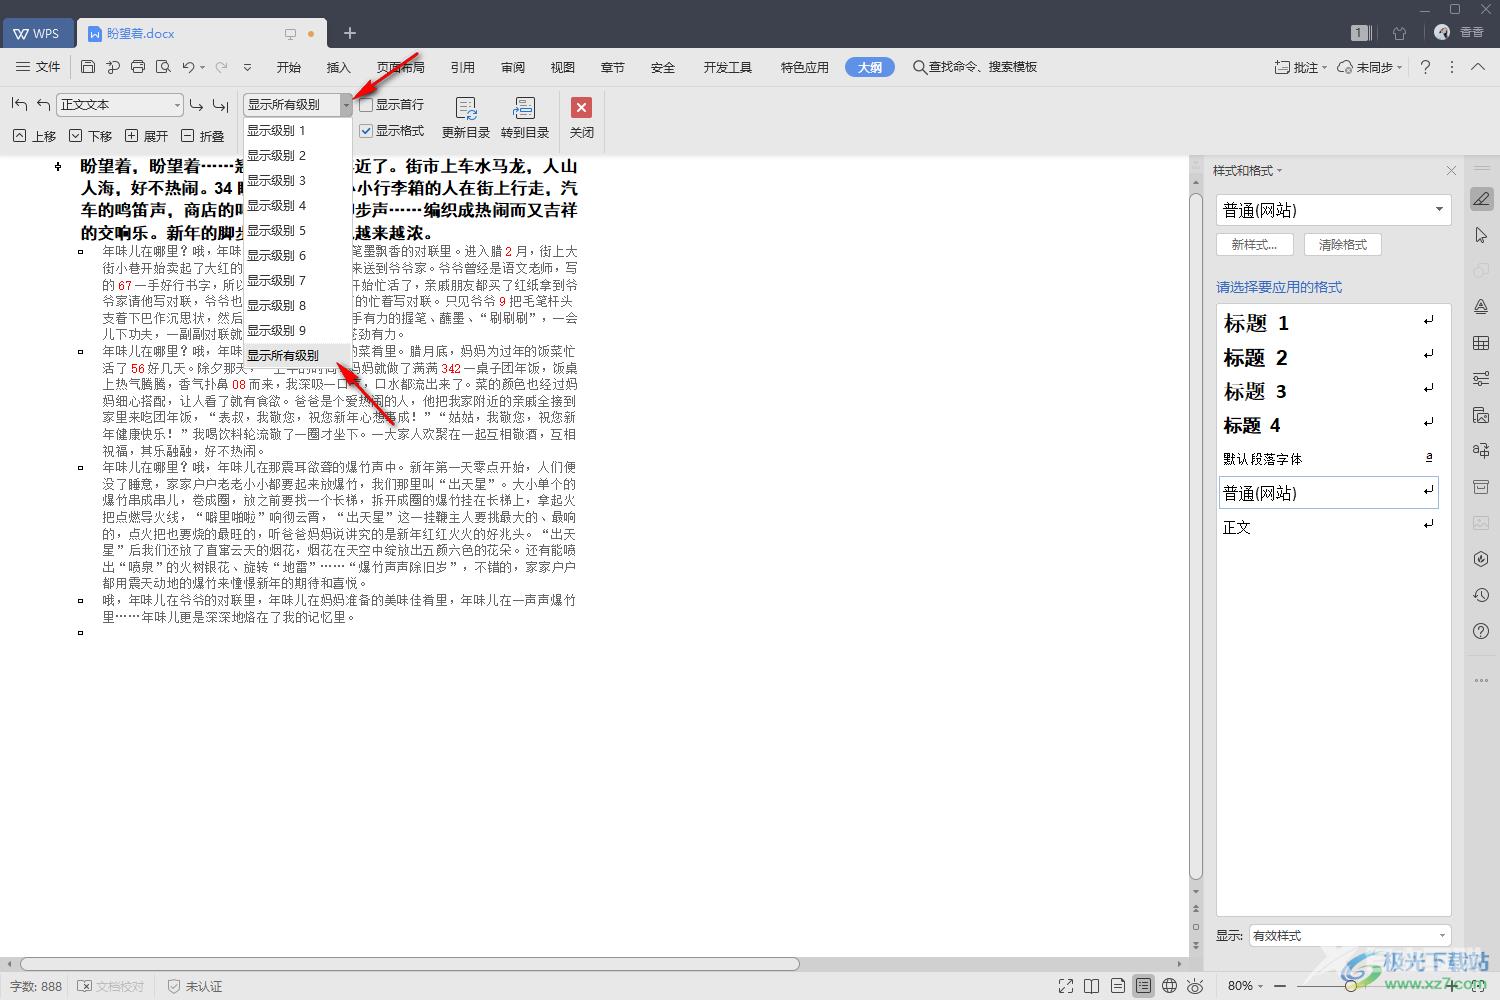
Task: Apply 标题 3 style
Action: (x=1329, y=391)
